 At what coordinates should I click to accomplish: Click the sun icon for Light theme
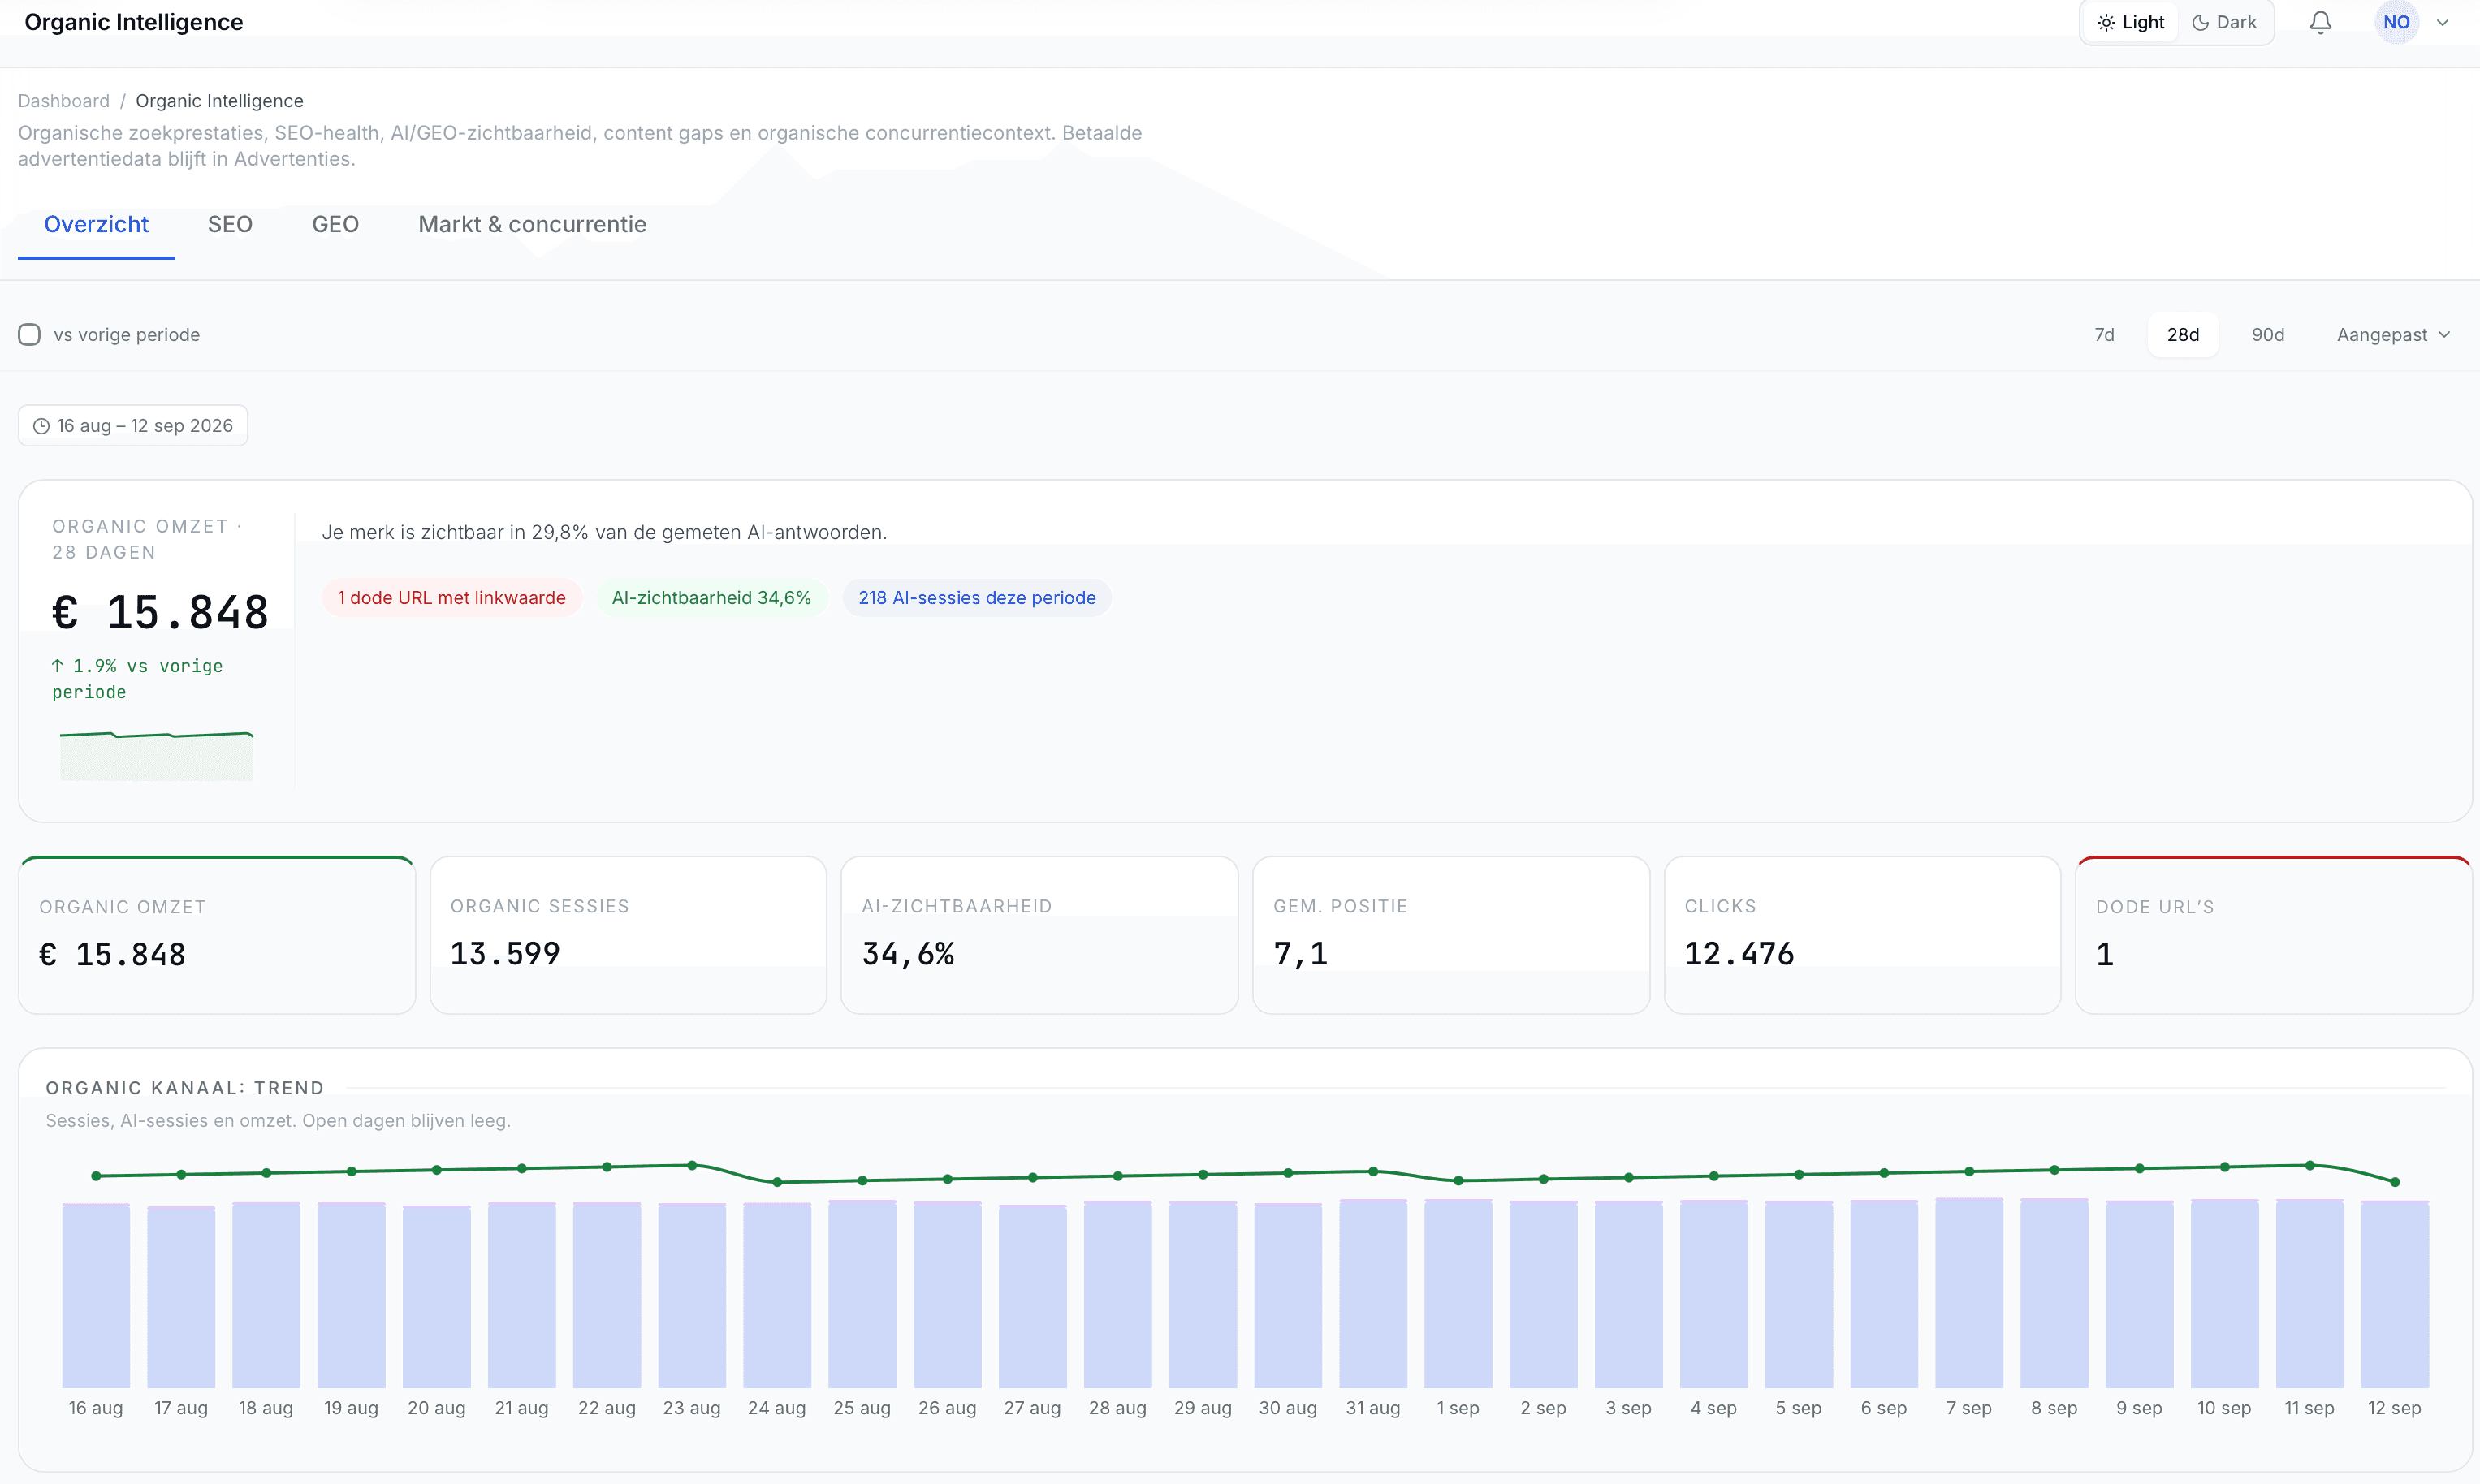click(2106, 22)
